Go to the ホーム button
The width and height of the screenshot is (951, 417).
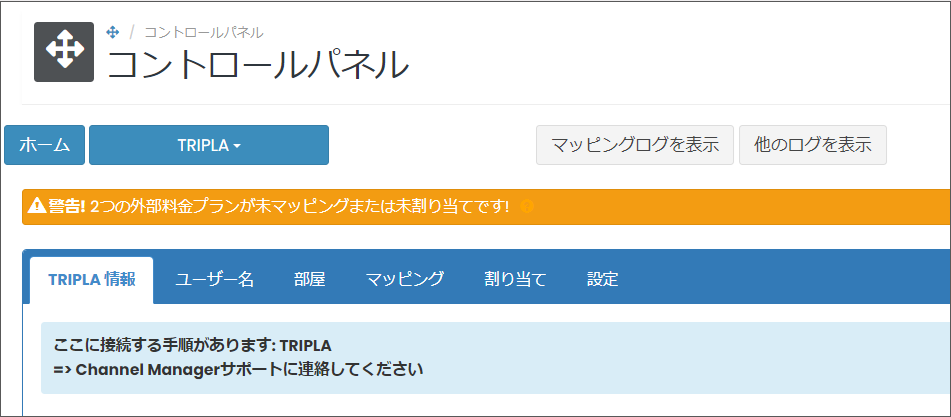pos(44,145)
